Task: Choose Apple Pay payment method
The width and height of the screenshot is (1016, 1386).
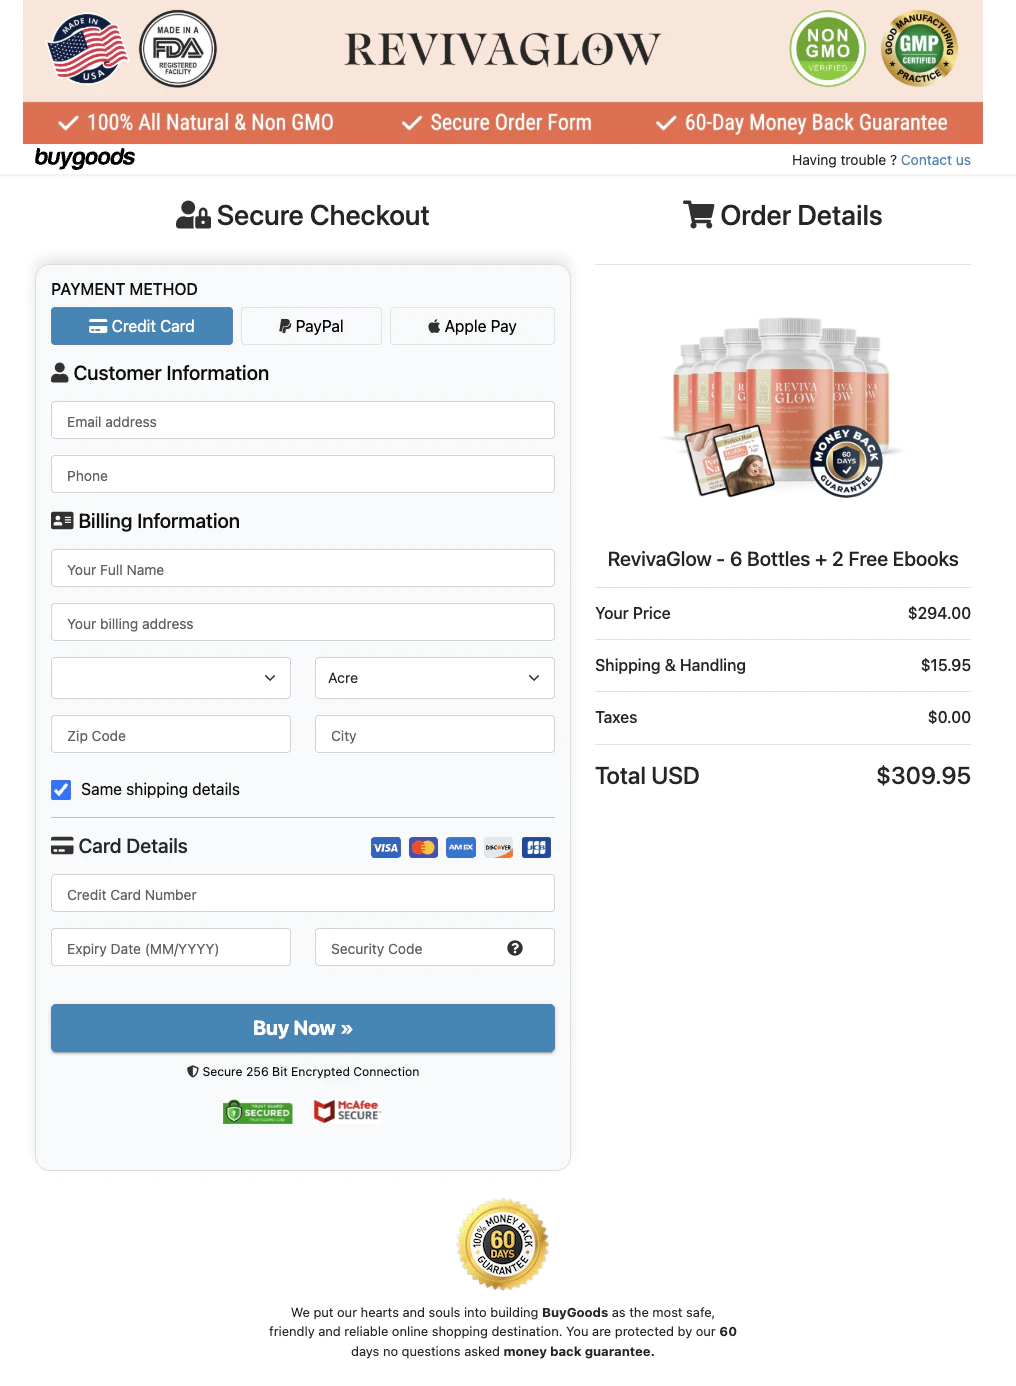Action: click(x=472, y=326)
